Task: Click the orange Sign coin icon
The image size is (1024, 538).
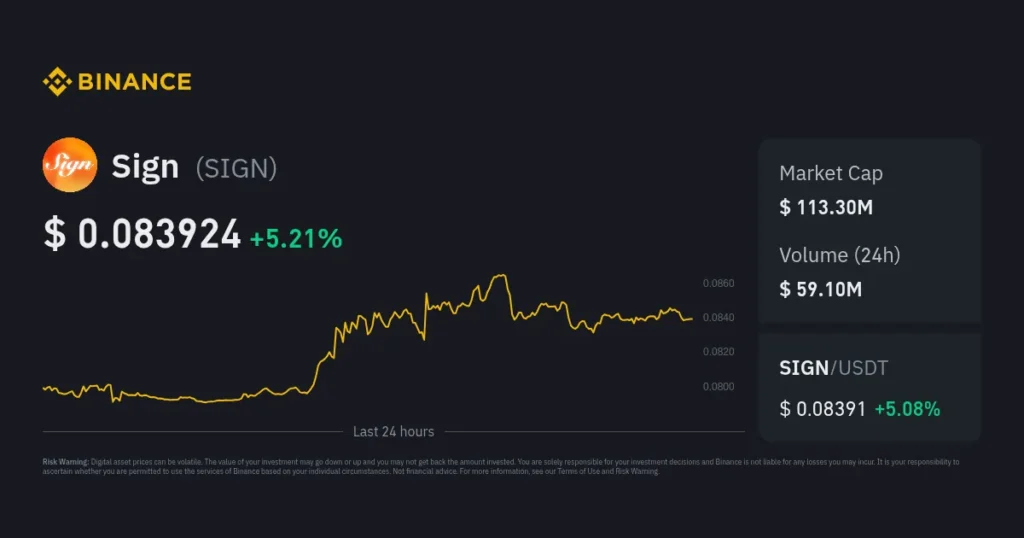Action: tap(69, 165)
